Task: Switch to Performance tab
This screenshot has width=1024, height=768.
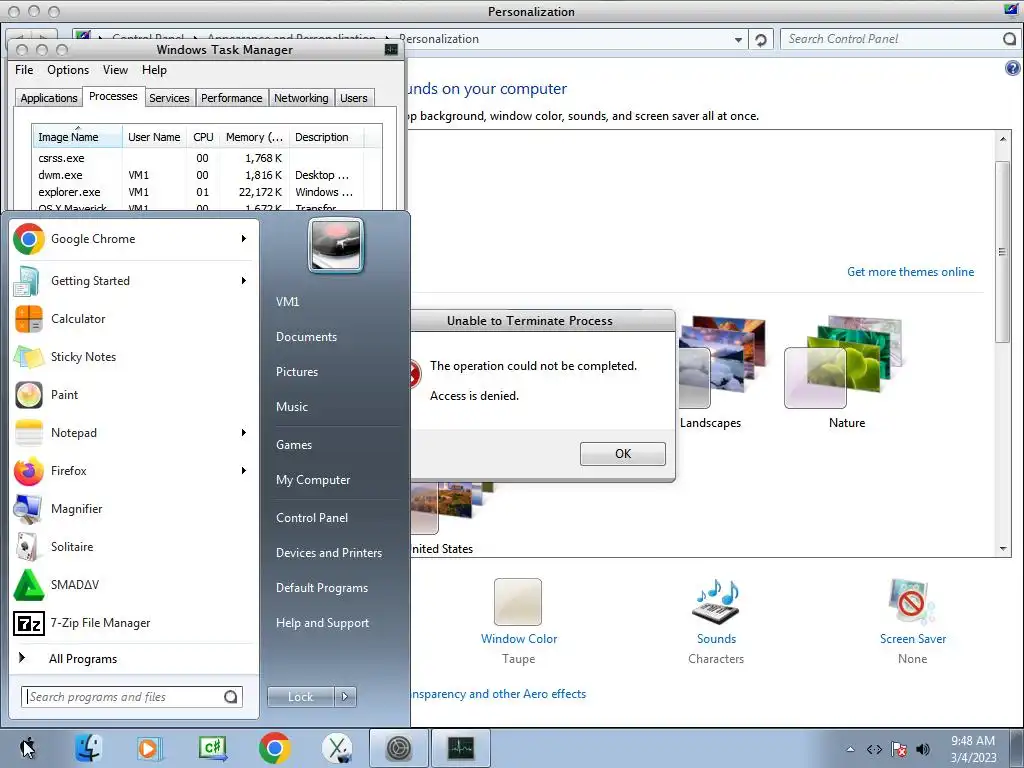Action: 231,98
